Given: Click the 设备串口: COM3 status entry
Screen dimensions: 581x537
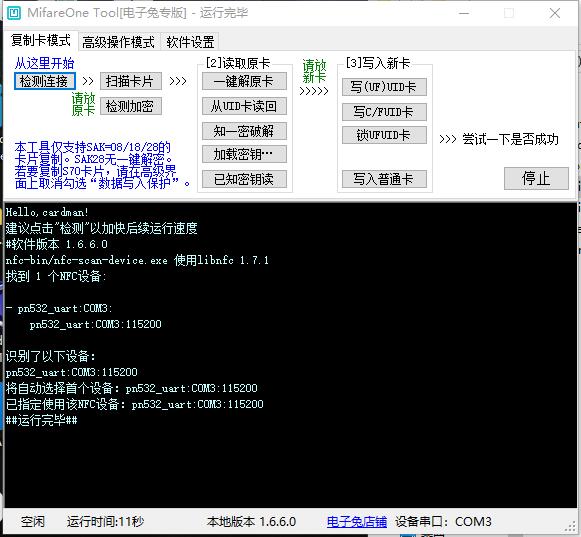Looking at the screenshot, I should tap(443, 521).
